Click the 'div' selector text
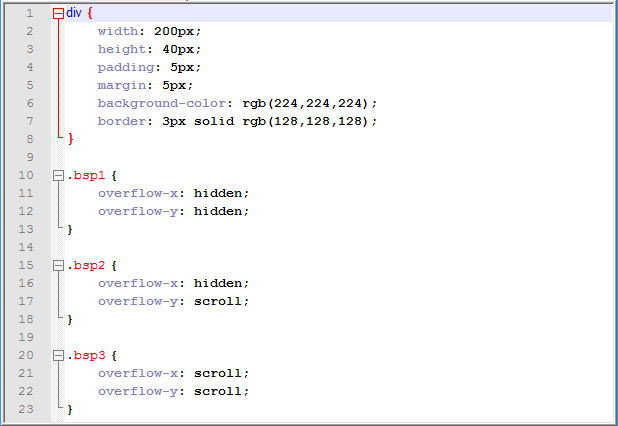The height and width of the screenshot is (426, 618). tap(74, 13)
